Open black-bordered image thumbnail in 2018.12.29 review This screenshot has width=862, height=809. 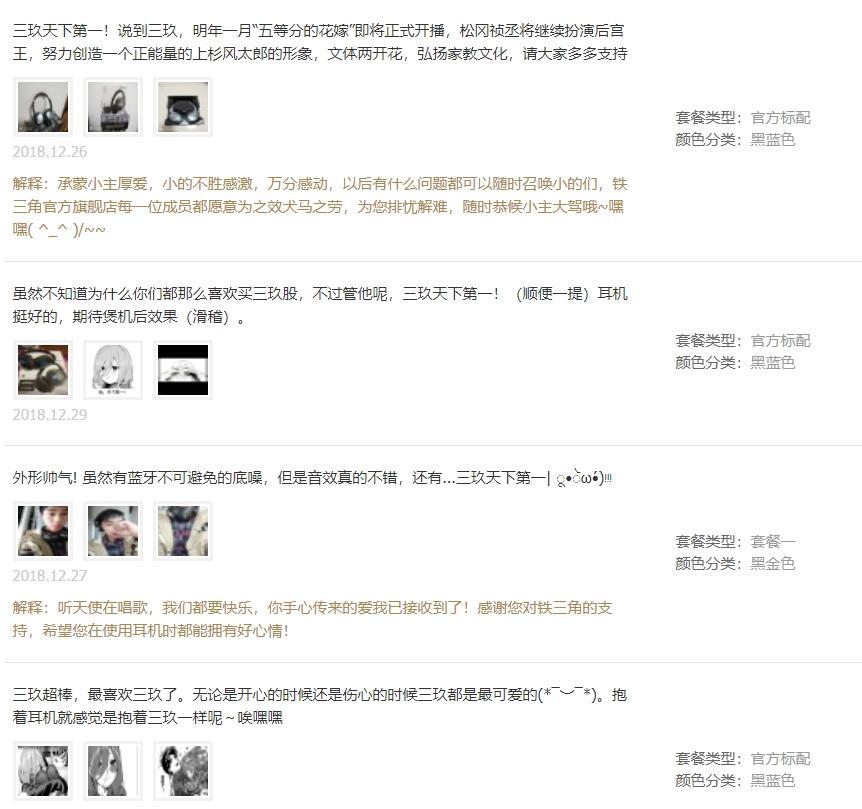183,370
